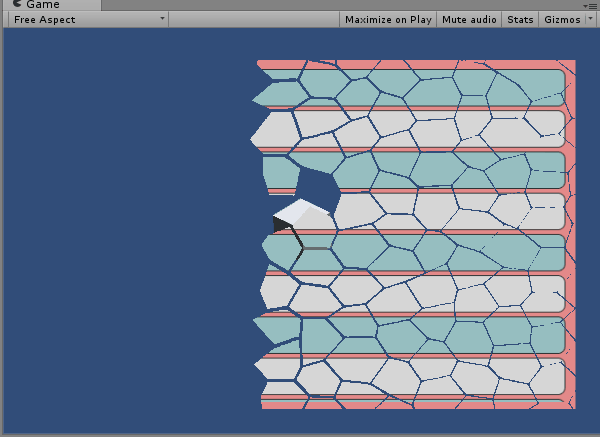The height and width of the screenshot is (437, 600).
Task: Open the Free Aspect dropdown
Action: tap(88, 20)
